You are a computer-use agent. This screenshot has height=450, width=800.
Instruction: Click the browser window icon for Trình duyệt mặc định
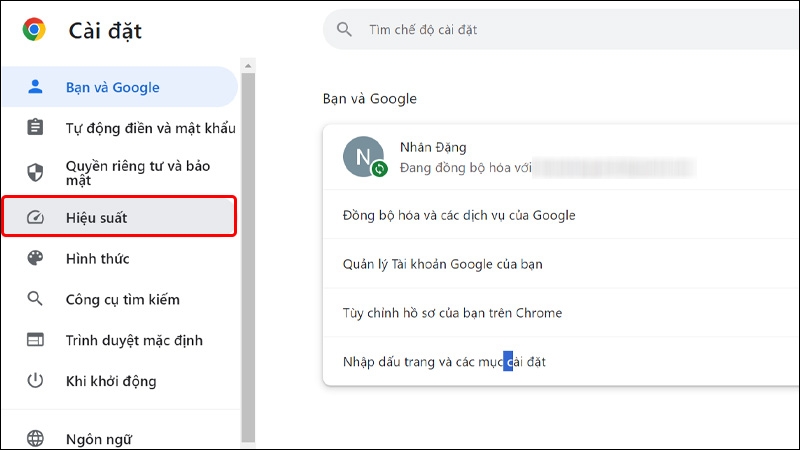click(35, 340)
